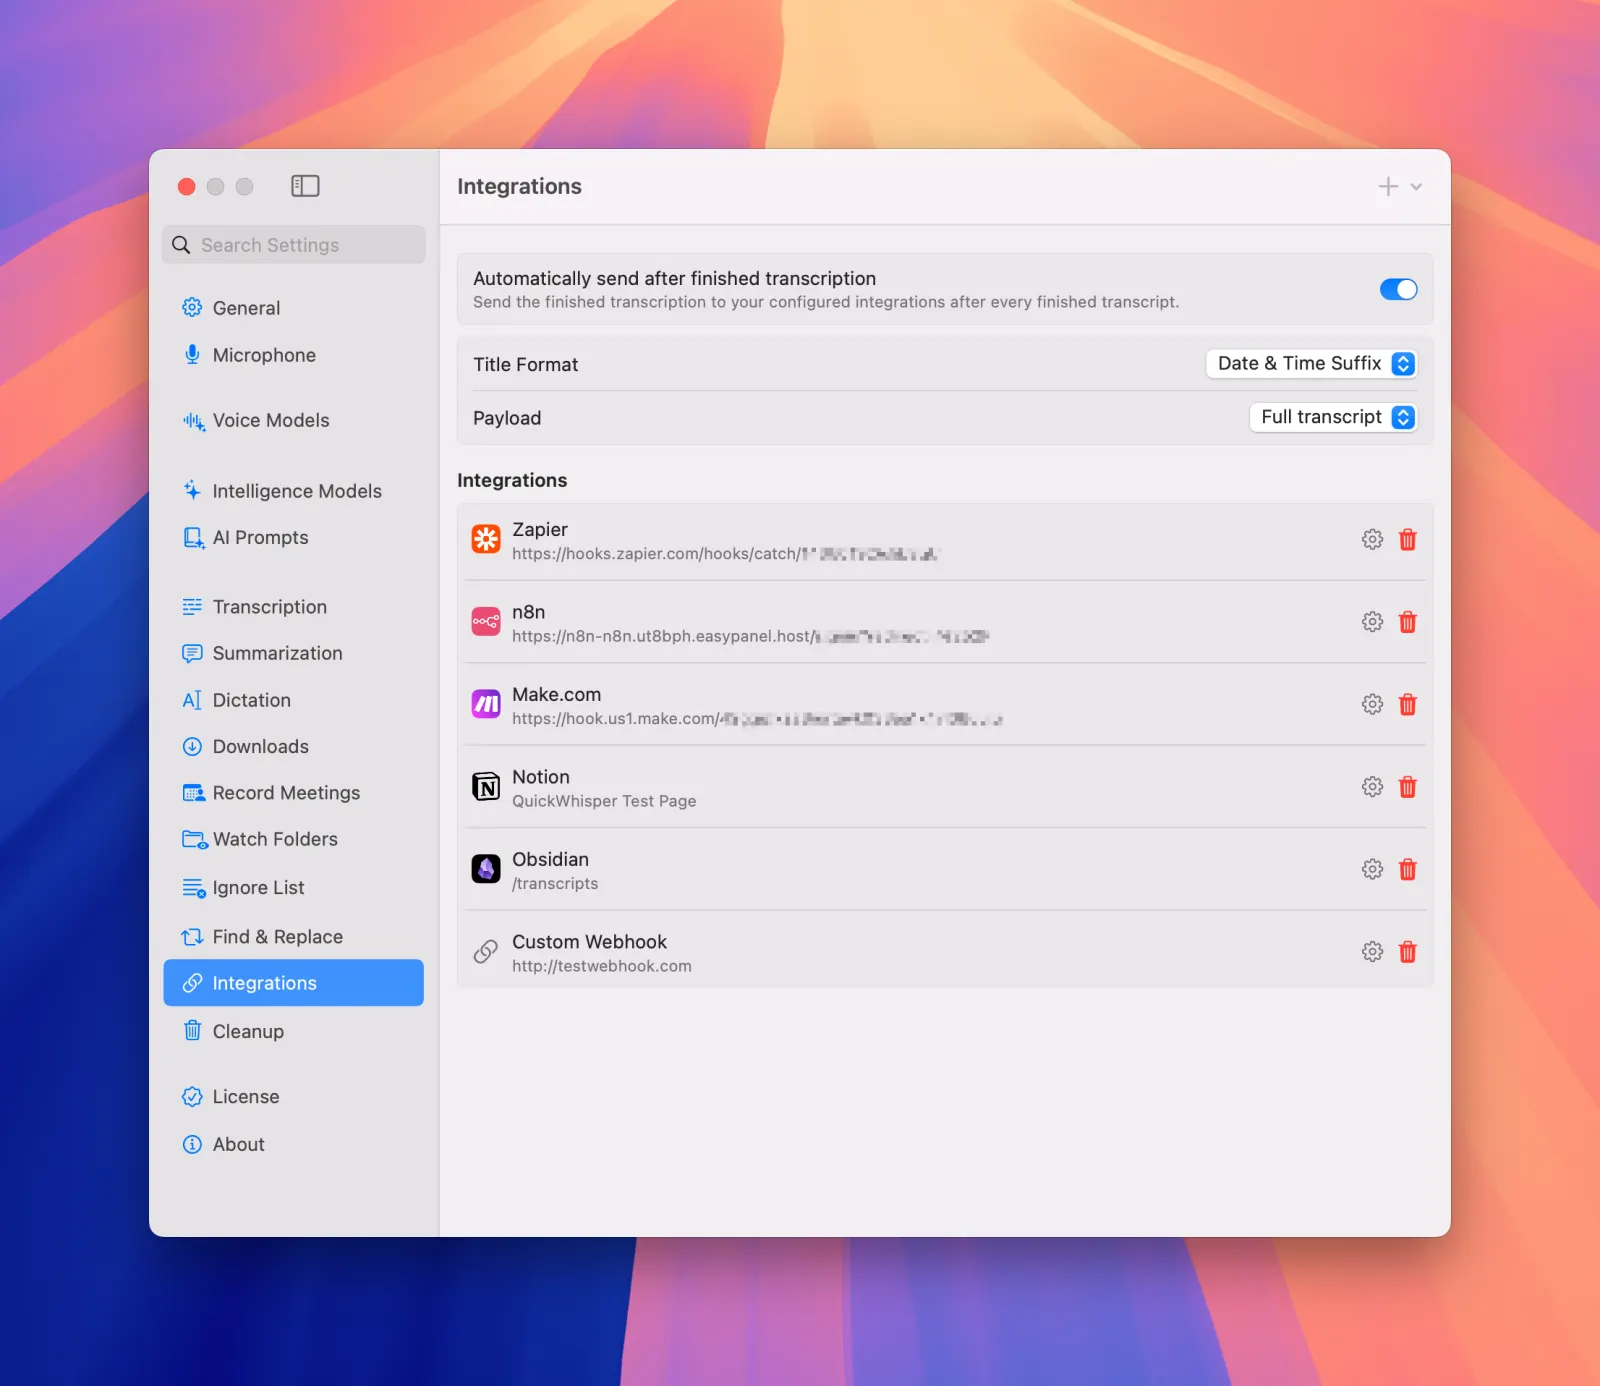Delete the Zapier integration
Screen dimensions: 1600x1386
pyautogui.click(x=1407, y=540)
